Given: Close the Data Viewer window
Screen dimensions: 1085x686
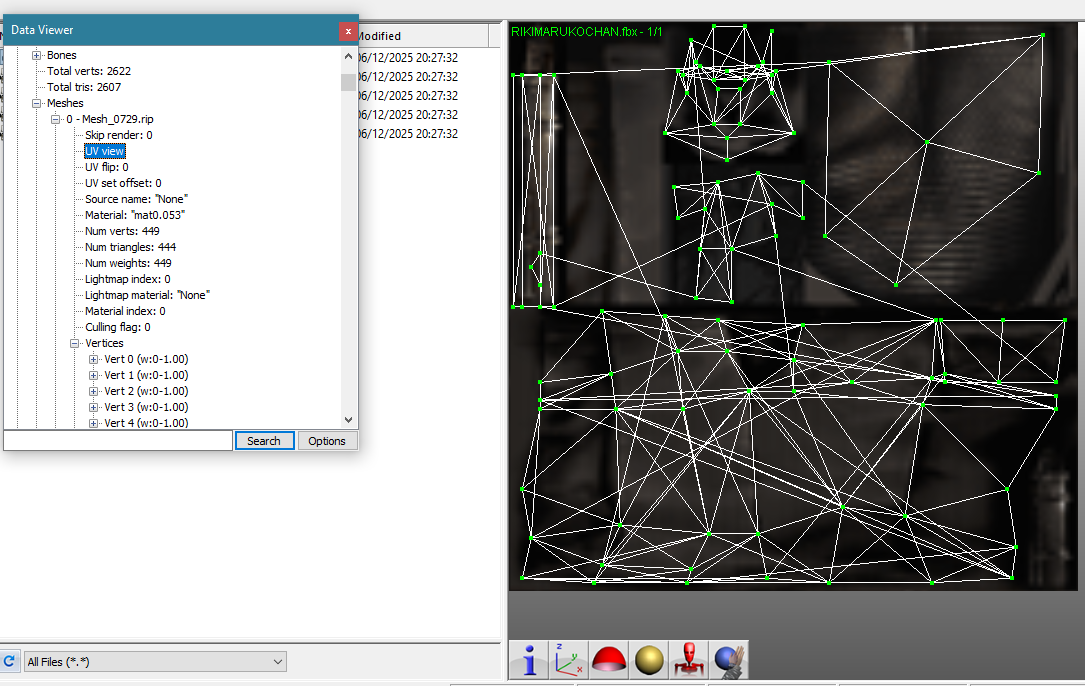Looking at the screenshot, I should tap(348, 31).
